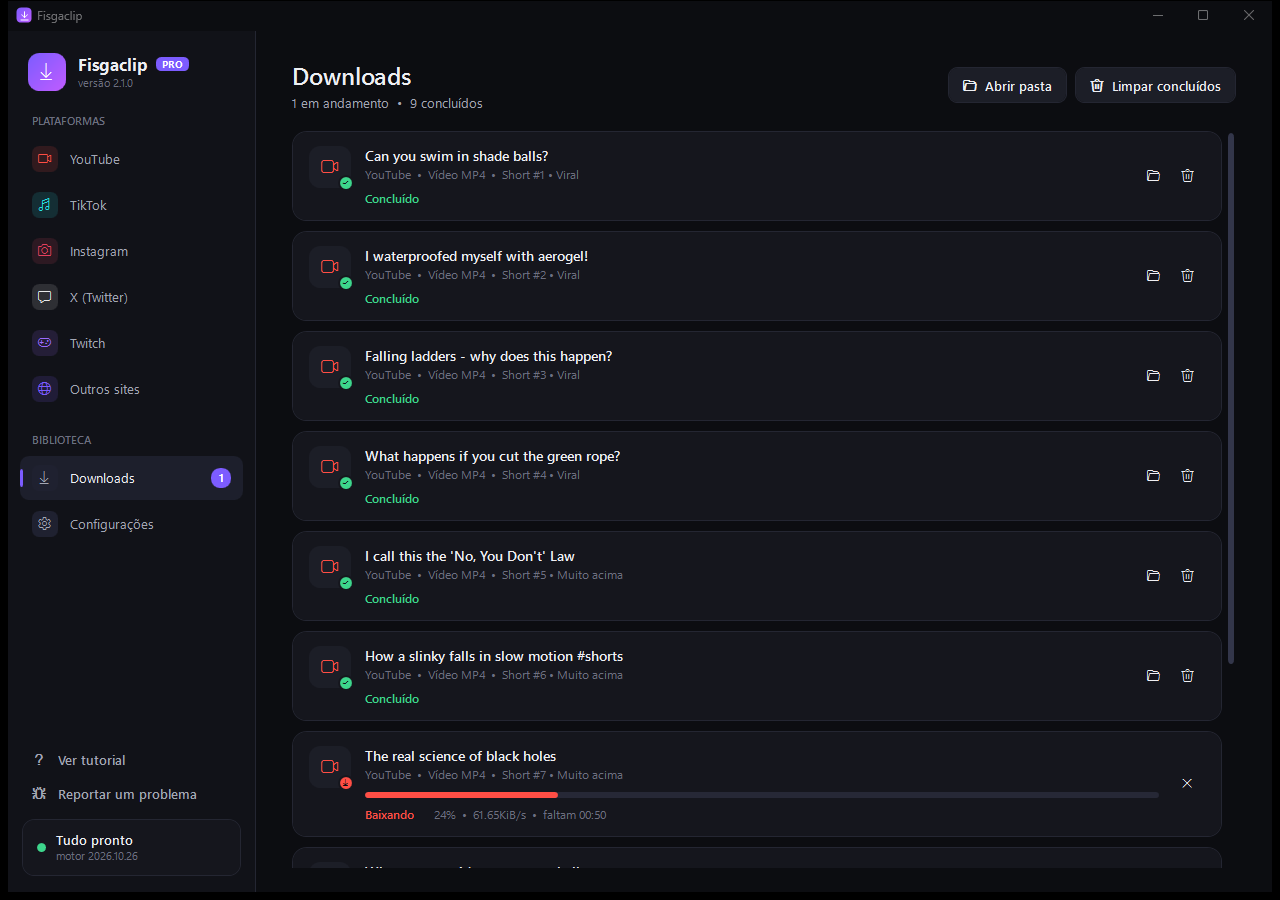Click title 'I call this the 'No, You Don't' Law'
Viewport: 1280px width, 900px height.
470,556
